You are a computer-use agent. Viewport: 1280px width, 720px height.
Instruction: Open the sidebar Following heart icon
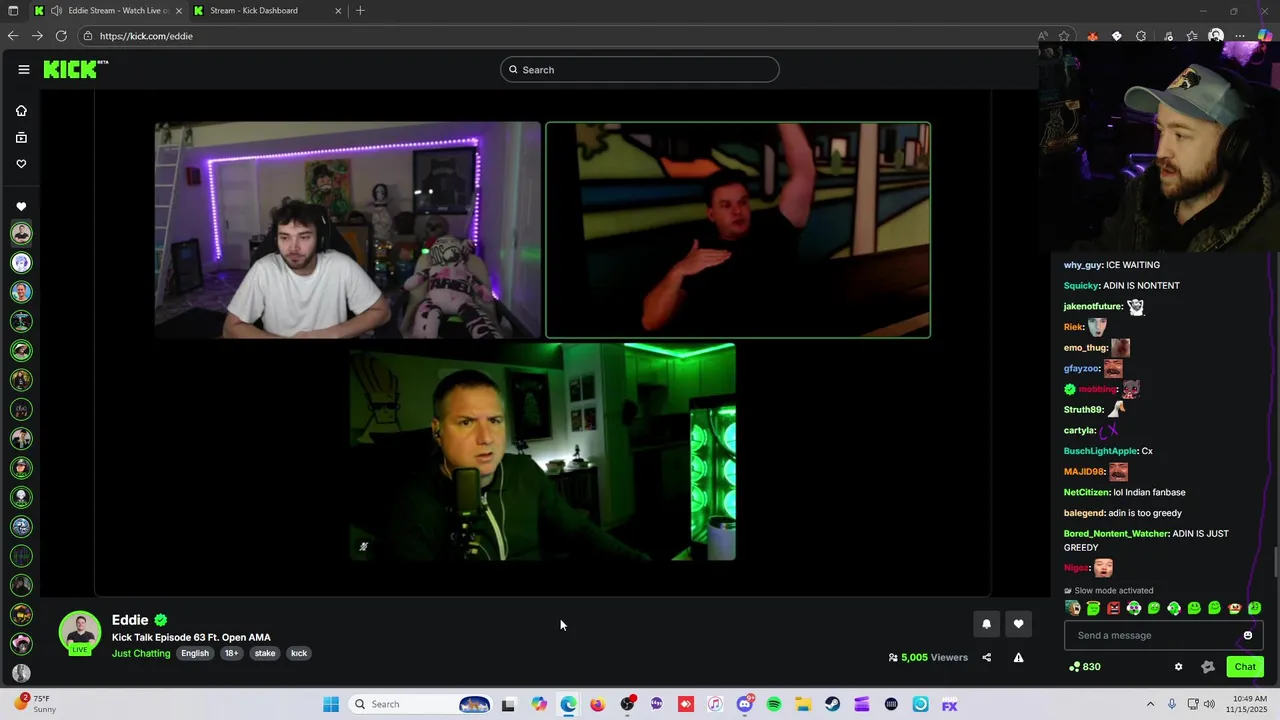coord(21,163)
